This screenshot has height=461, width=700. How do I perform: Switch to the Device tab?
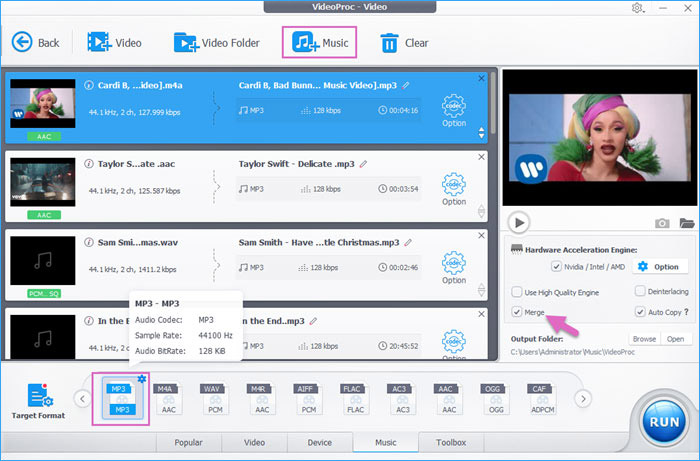[320, 442]
